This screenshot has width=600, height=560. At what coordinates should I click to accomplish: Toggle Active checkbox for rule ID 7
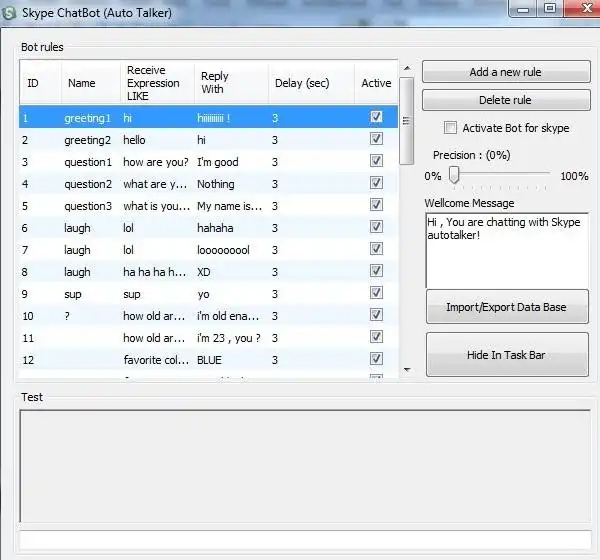(x=376, y=249)
